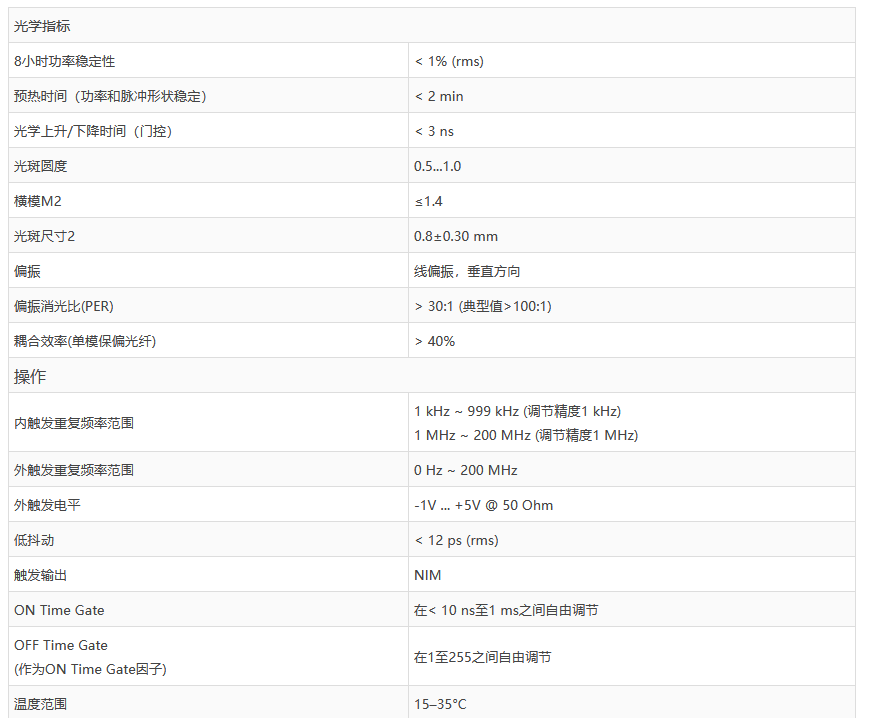Select the 0.8±0.30 mm spot size value
Image resolution: width=882 pixels, height=718 pixels.
tap(456, 236)
